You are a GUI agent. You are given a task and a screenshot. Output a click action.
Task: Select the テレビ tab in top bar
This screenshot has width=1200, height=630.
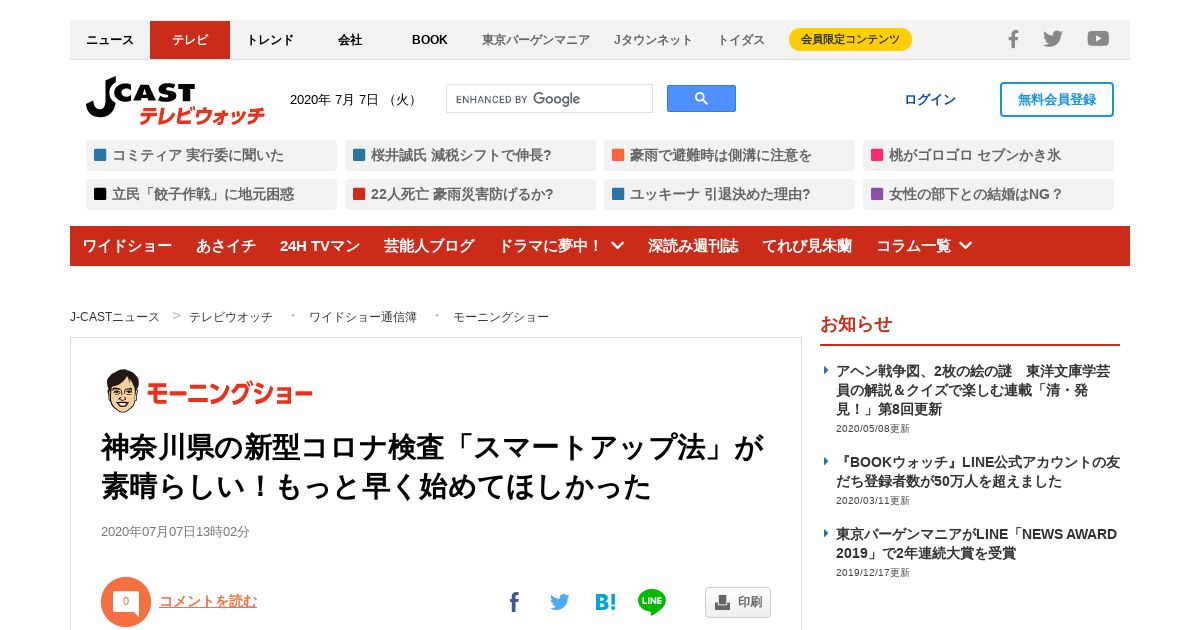click(x=190, y=40)
